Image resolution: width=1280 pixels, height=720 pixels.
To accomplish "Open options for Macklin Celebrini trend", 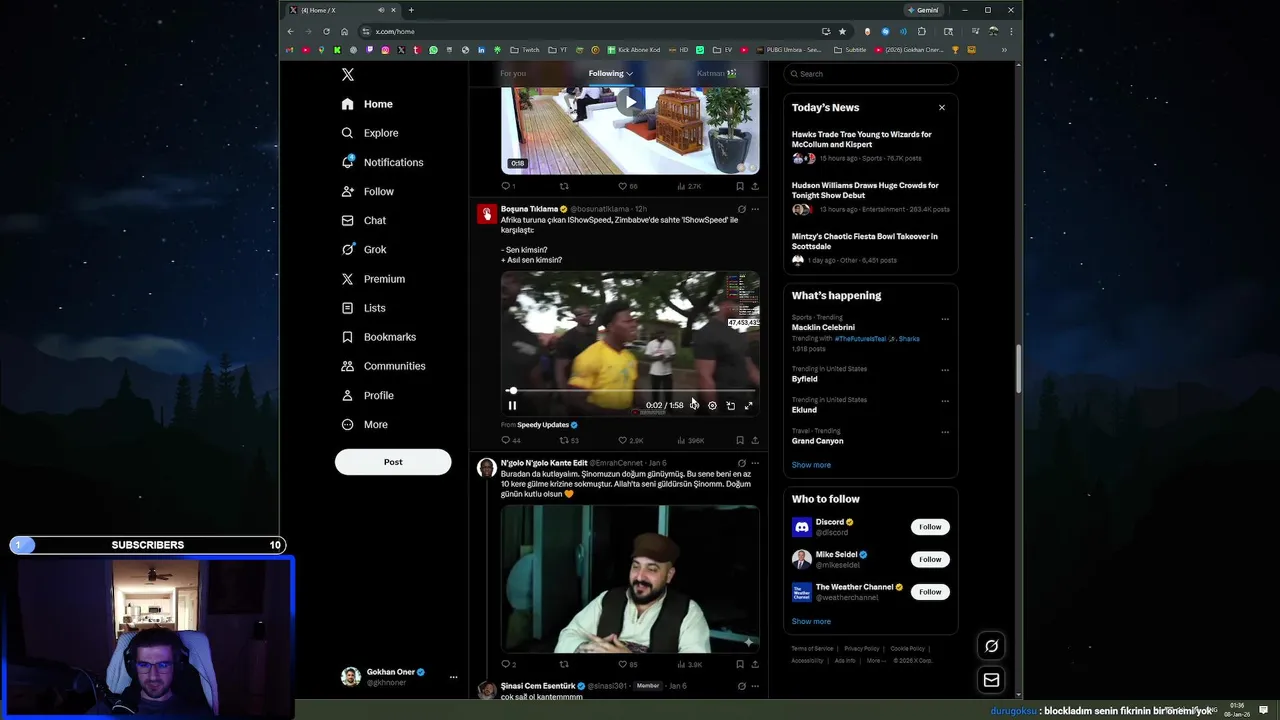I will point(945,319).
